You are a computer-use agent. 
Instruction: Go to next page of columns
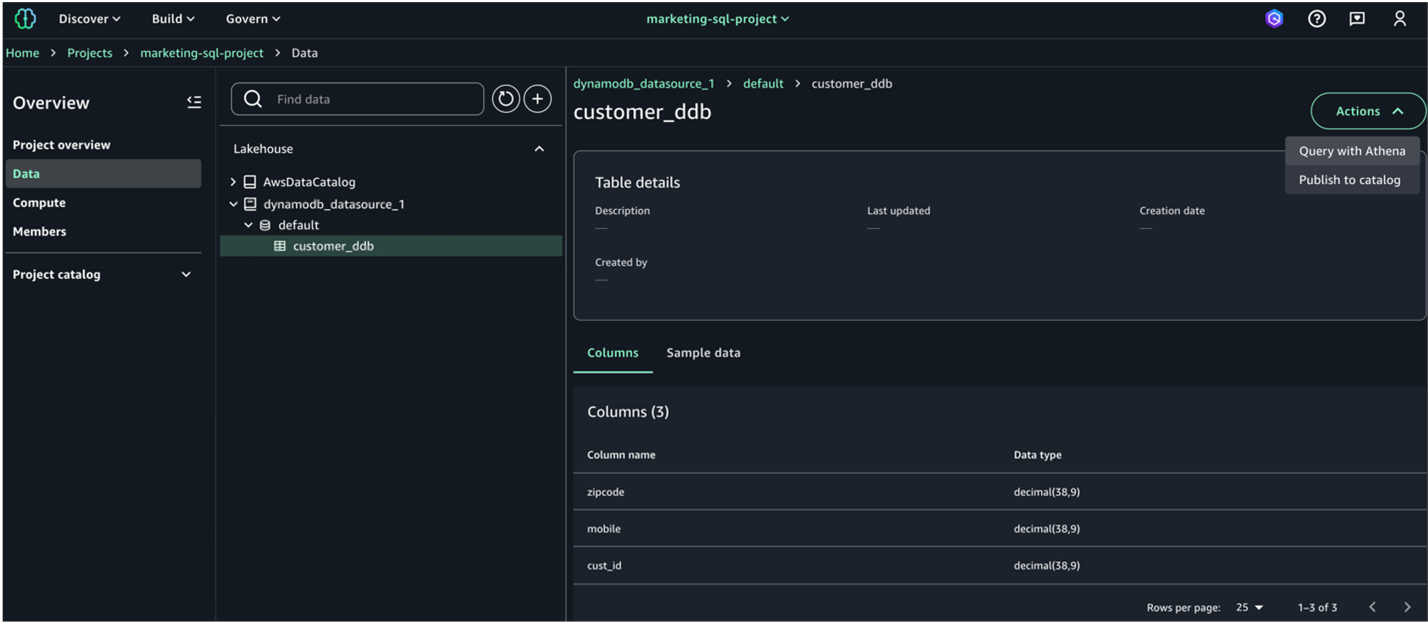tap(1407, 607)
